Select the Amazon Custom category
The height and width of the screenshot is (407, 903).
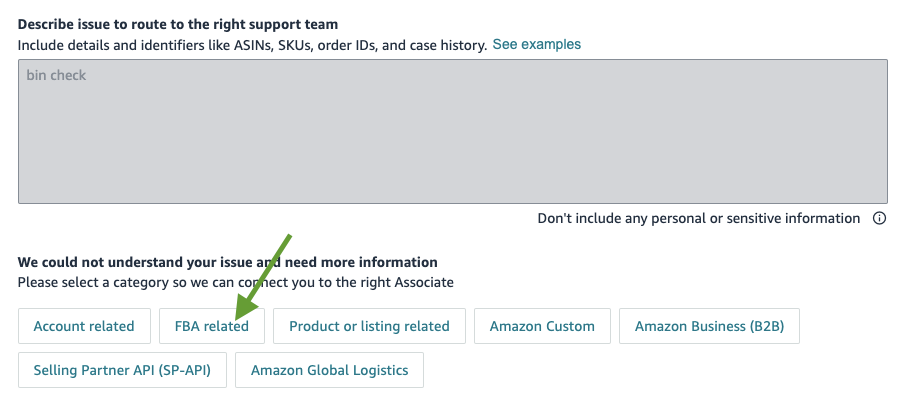tap(543, 326)
